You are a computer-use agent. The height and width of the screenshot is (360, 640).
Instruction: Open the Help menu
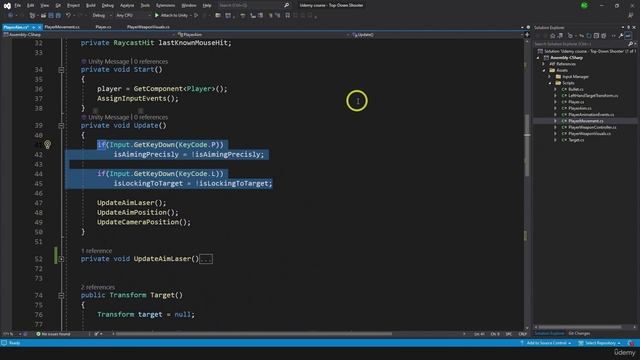[x=207, y=6]
